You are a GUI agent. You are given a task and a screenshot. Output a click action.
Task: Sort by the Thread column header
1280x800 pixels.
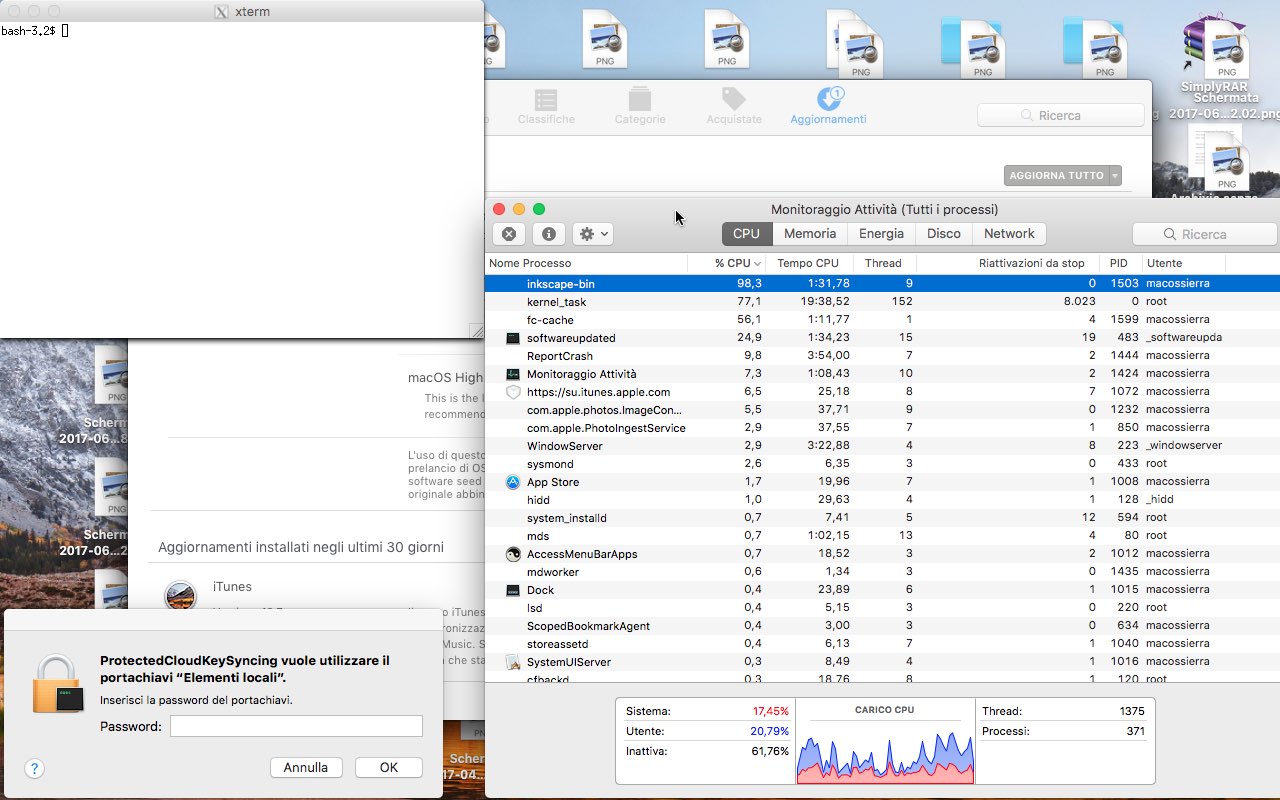coord(884,263)
